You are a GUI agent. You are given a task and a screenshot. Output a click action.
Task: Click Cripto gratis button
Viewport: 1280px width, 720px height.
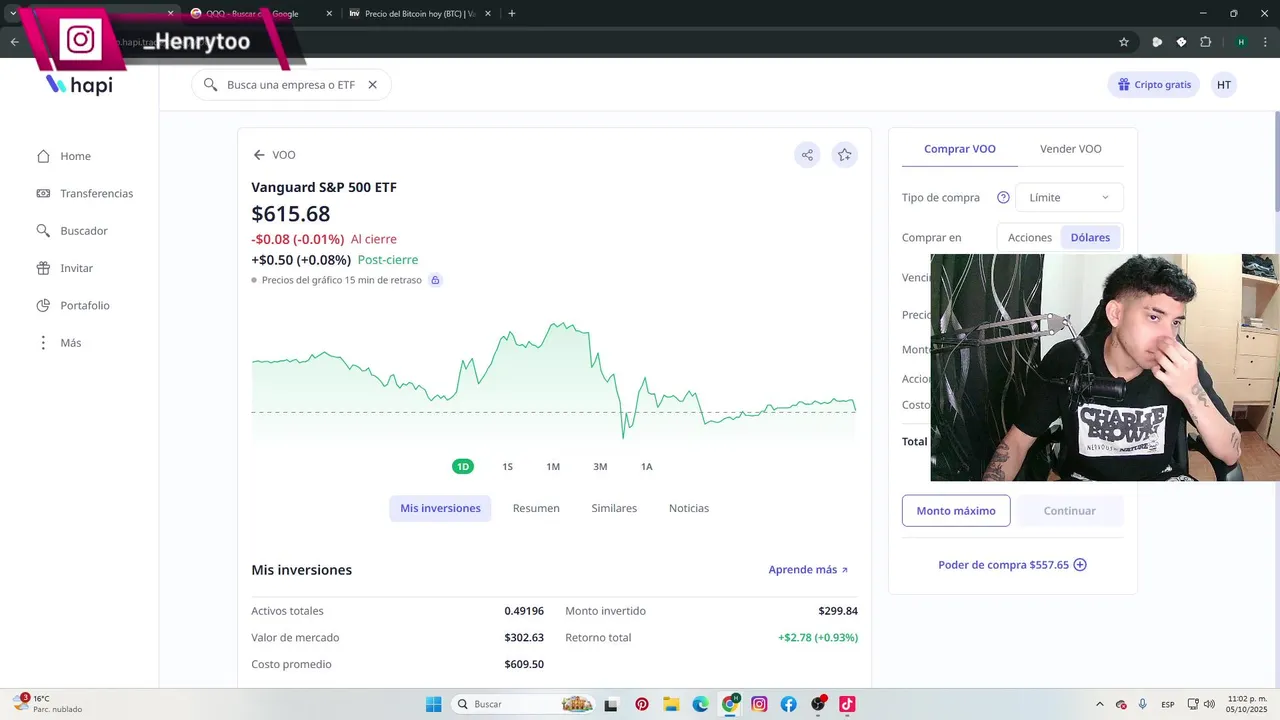coord(1154,85)
